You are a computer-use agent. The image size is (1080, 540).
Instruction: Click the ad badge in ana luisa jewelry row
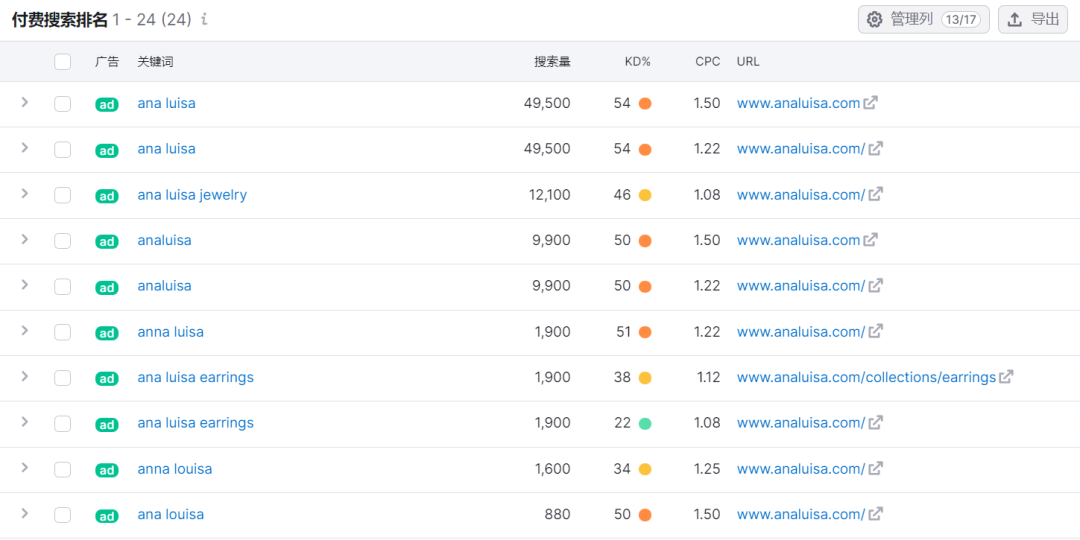click(107, 196)
